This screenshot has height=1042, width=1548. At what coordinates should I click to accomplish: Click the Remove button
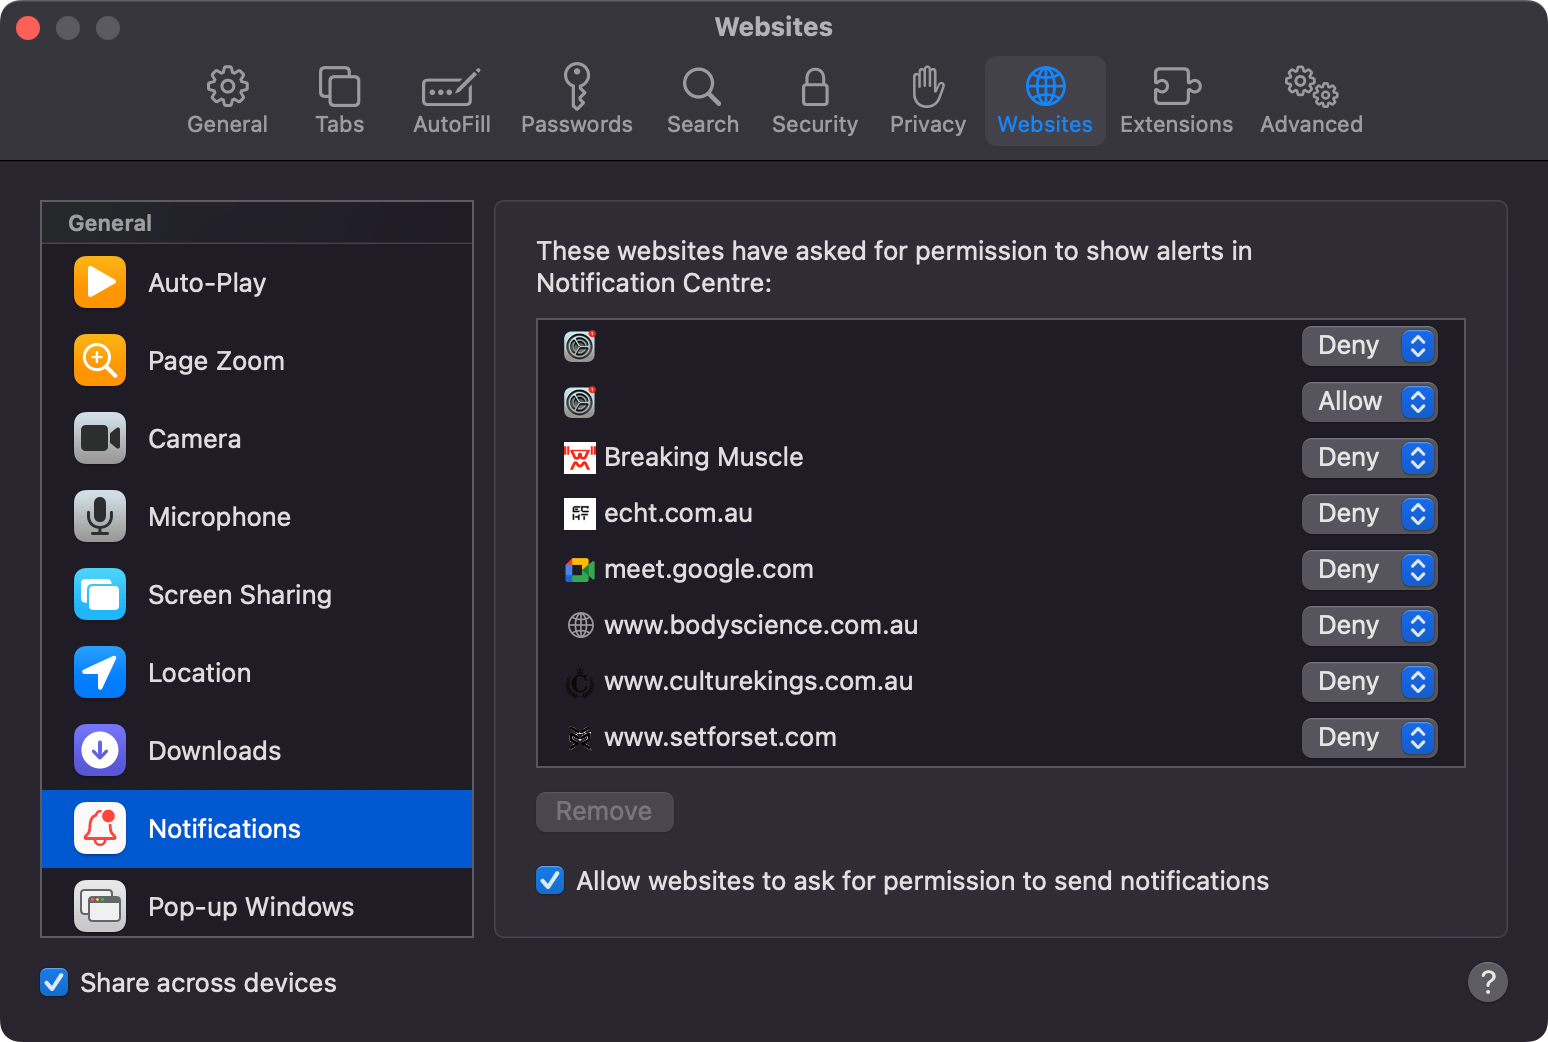click(604, 811)
